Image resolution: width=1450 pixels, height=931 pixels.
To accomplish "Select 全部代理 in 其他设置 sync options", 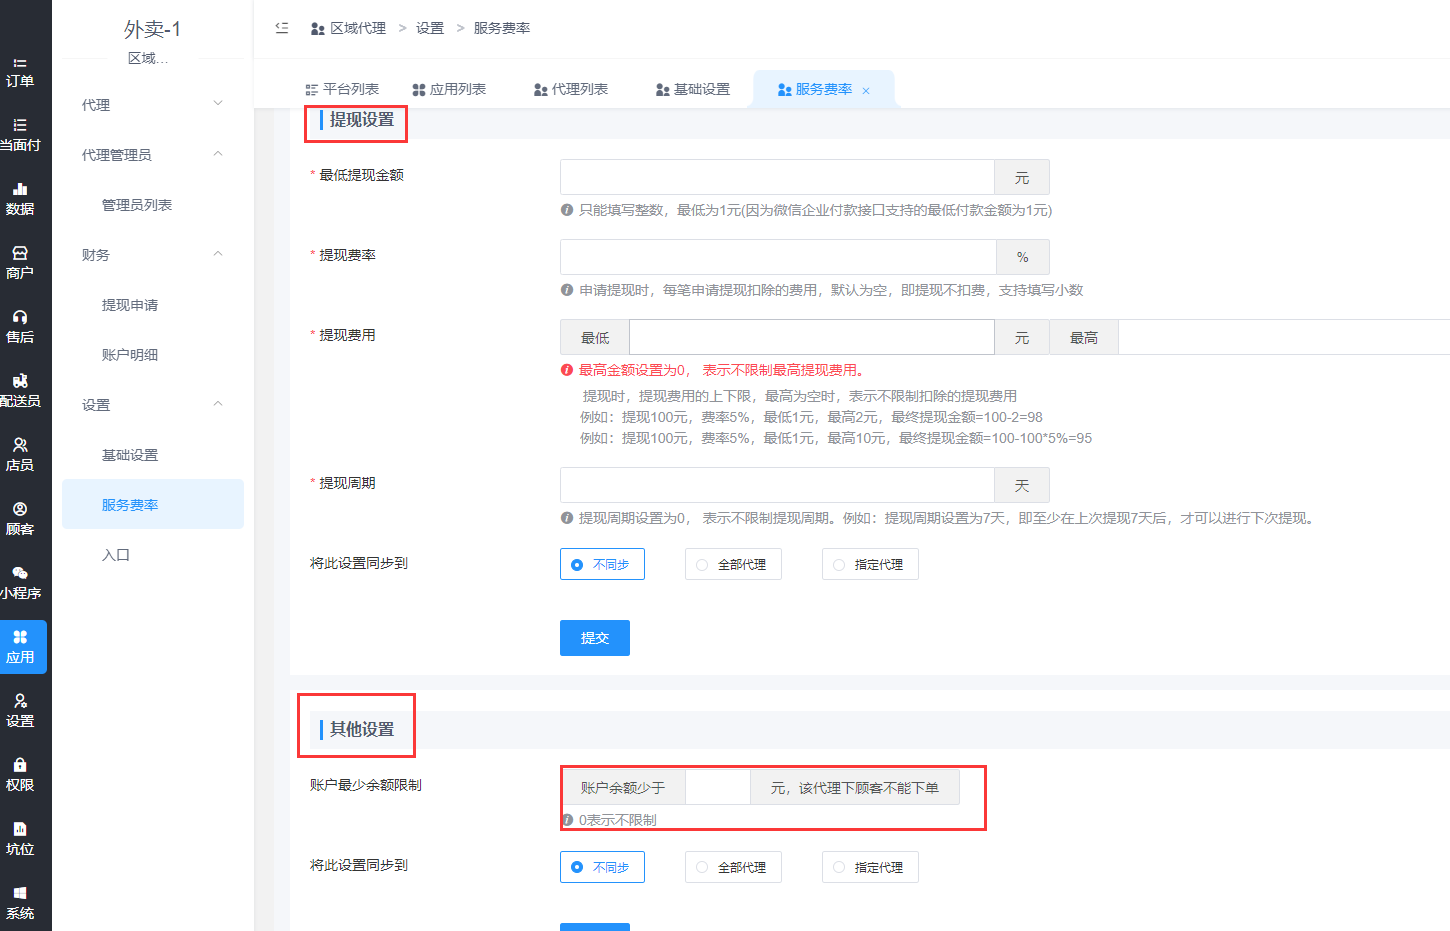I will [x=733, y=867].
